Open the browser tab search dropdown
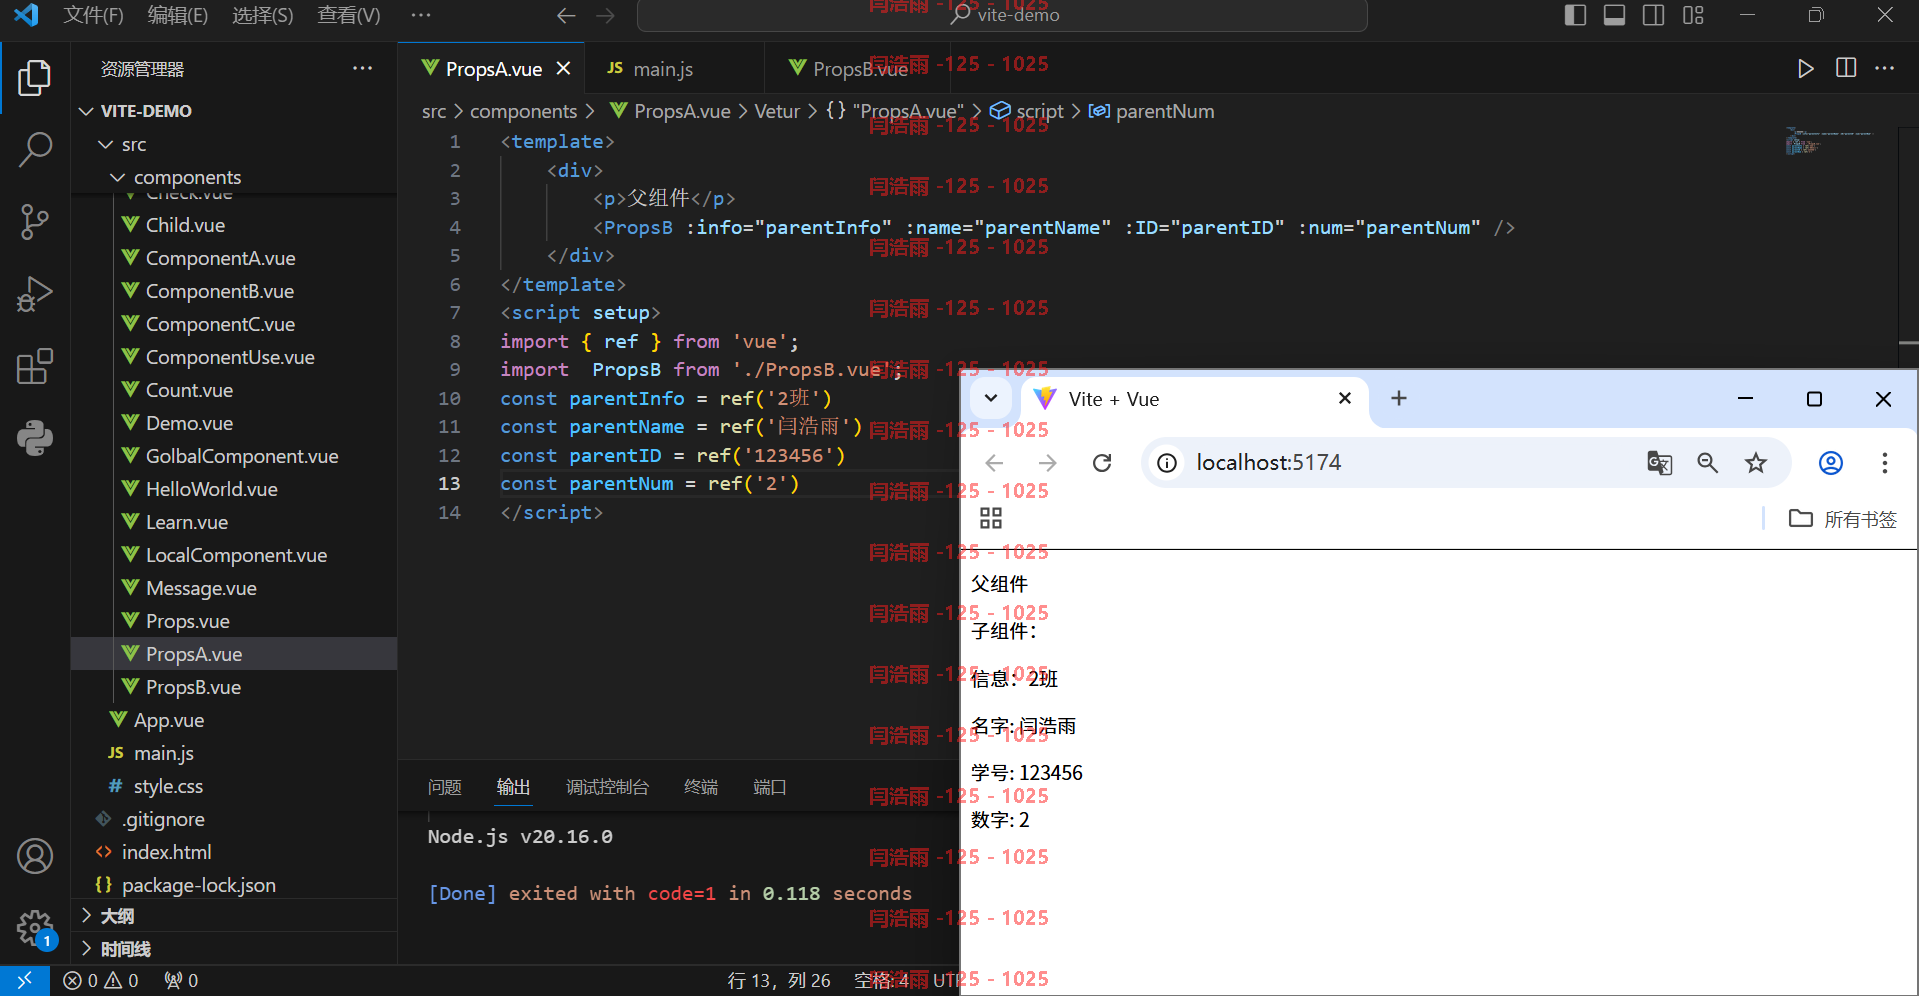This screenshot has height=996, width=1919. click(x=990, y=398)
